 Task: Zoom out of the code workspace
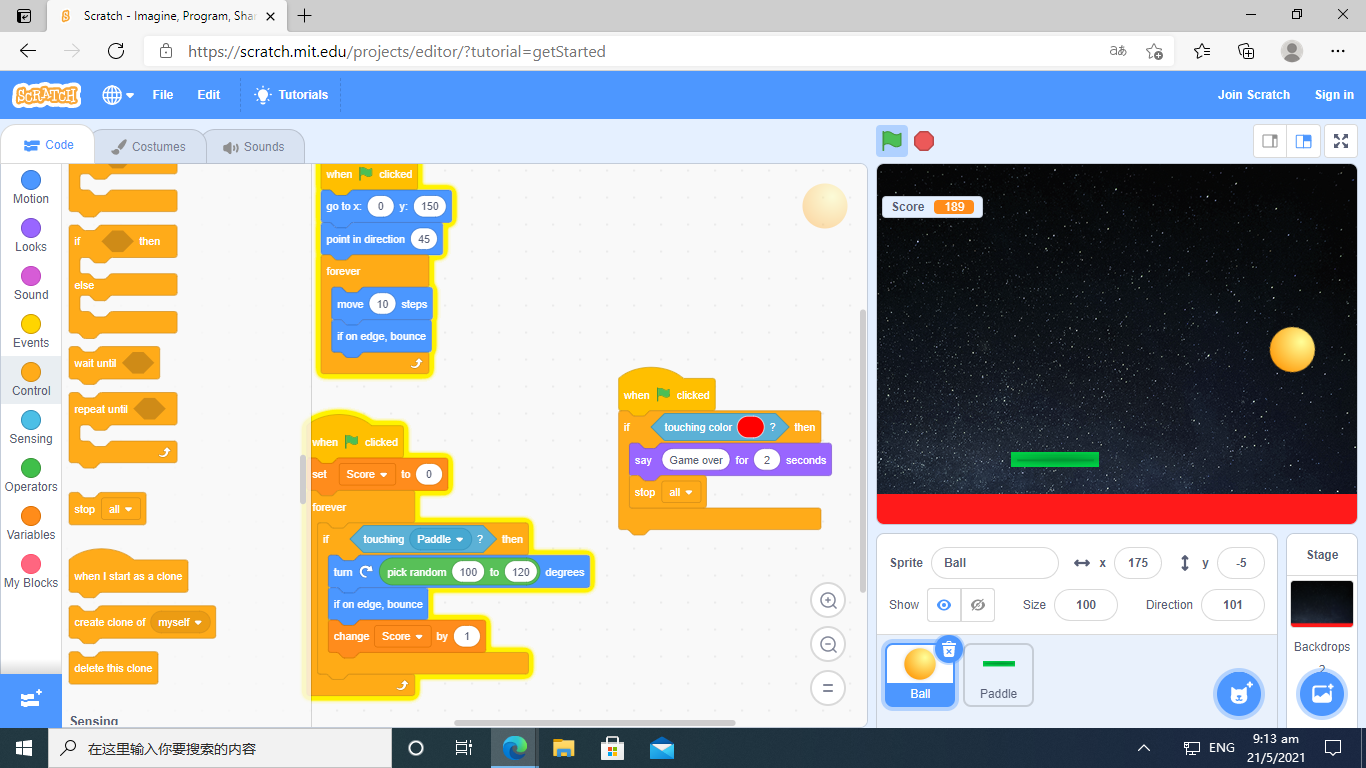(828, 645)
